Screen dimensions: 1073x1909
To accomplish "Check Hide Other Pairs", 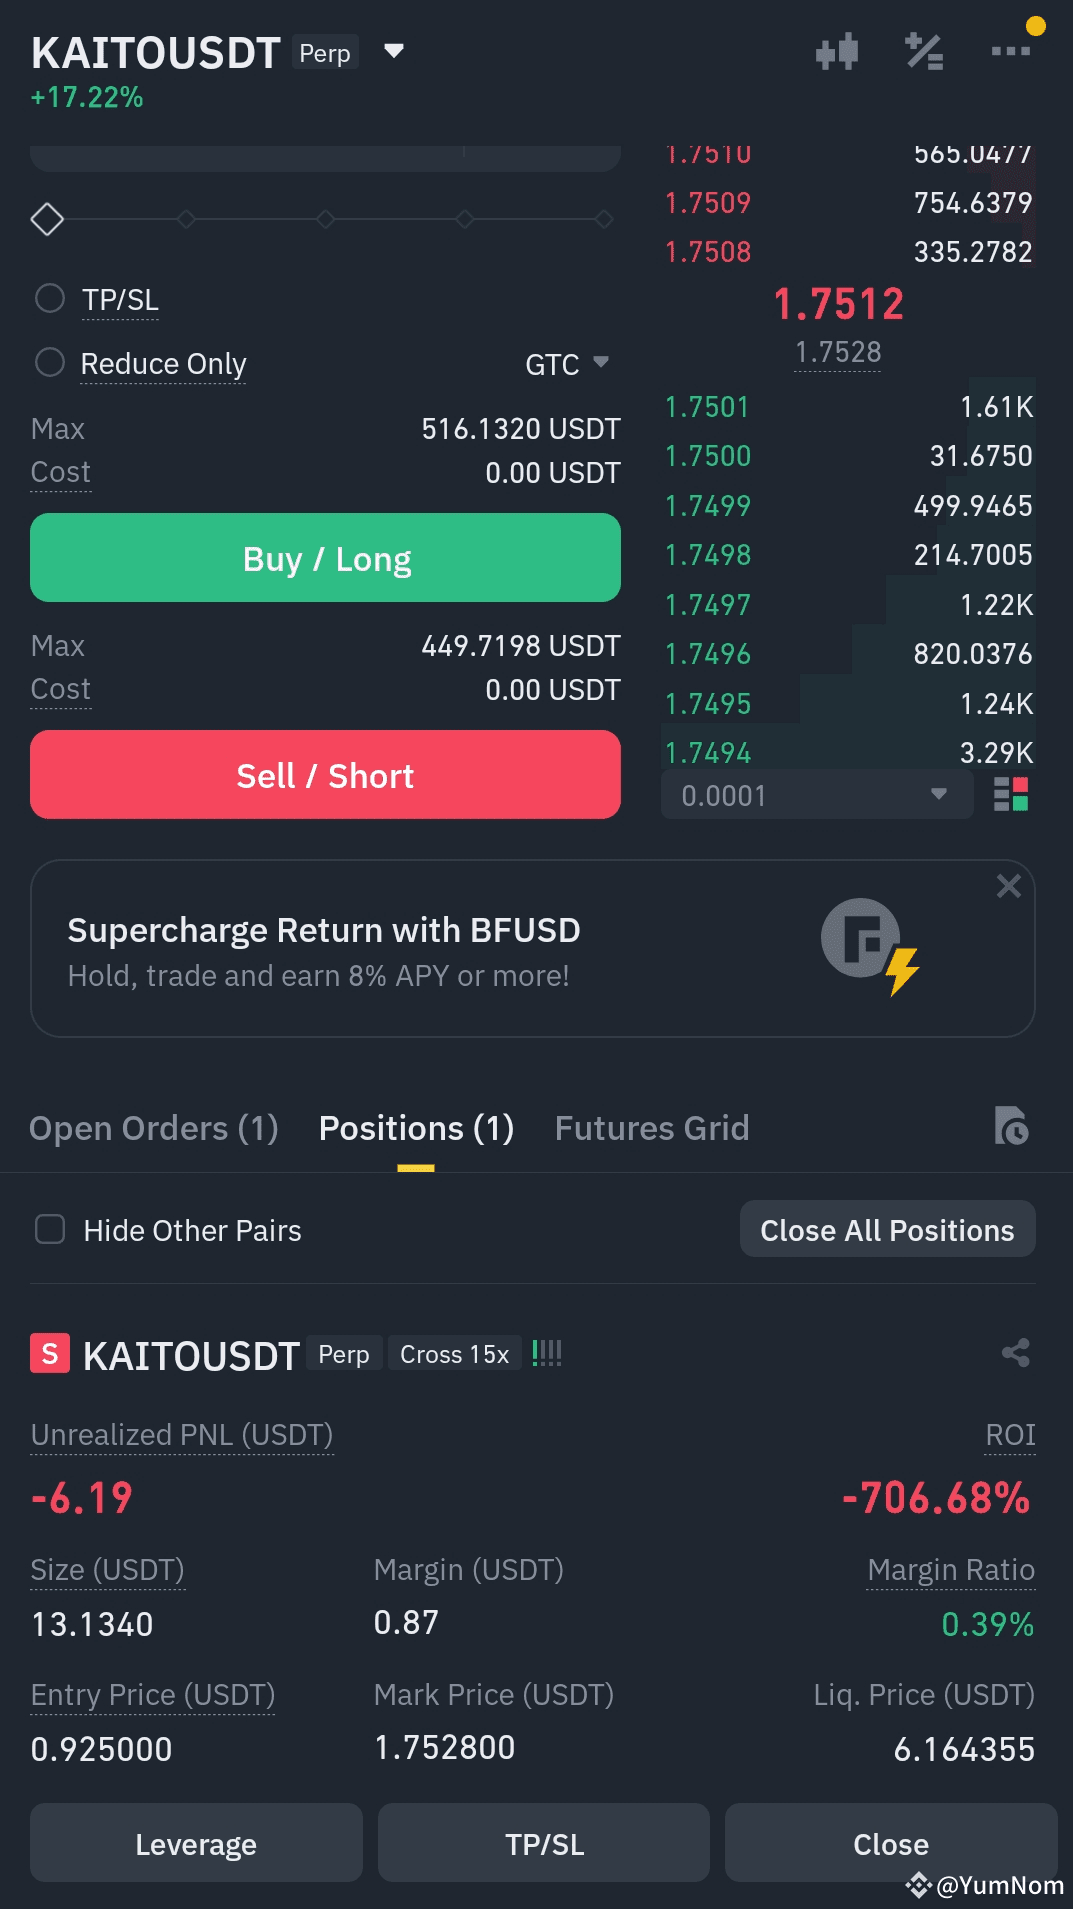I will [x=50, y=1229].
